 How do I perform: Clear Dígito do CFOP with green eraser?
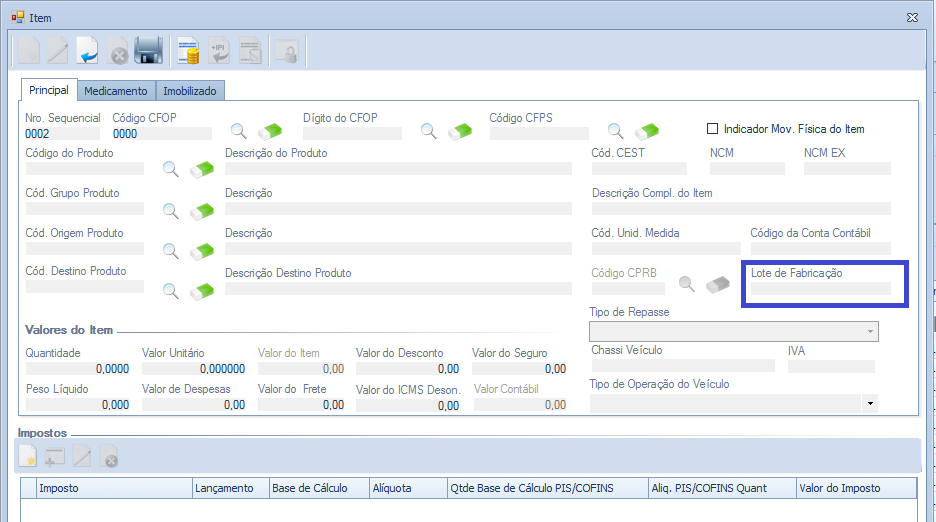click(x=460, y=131)
